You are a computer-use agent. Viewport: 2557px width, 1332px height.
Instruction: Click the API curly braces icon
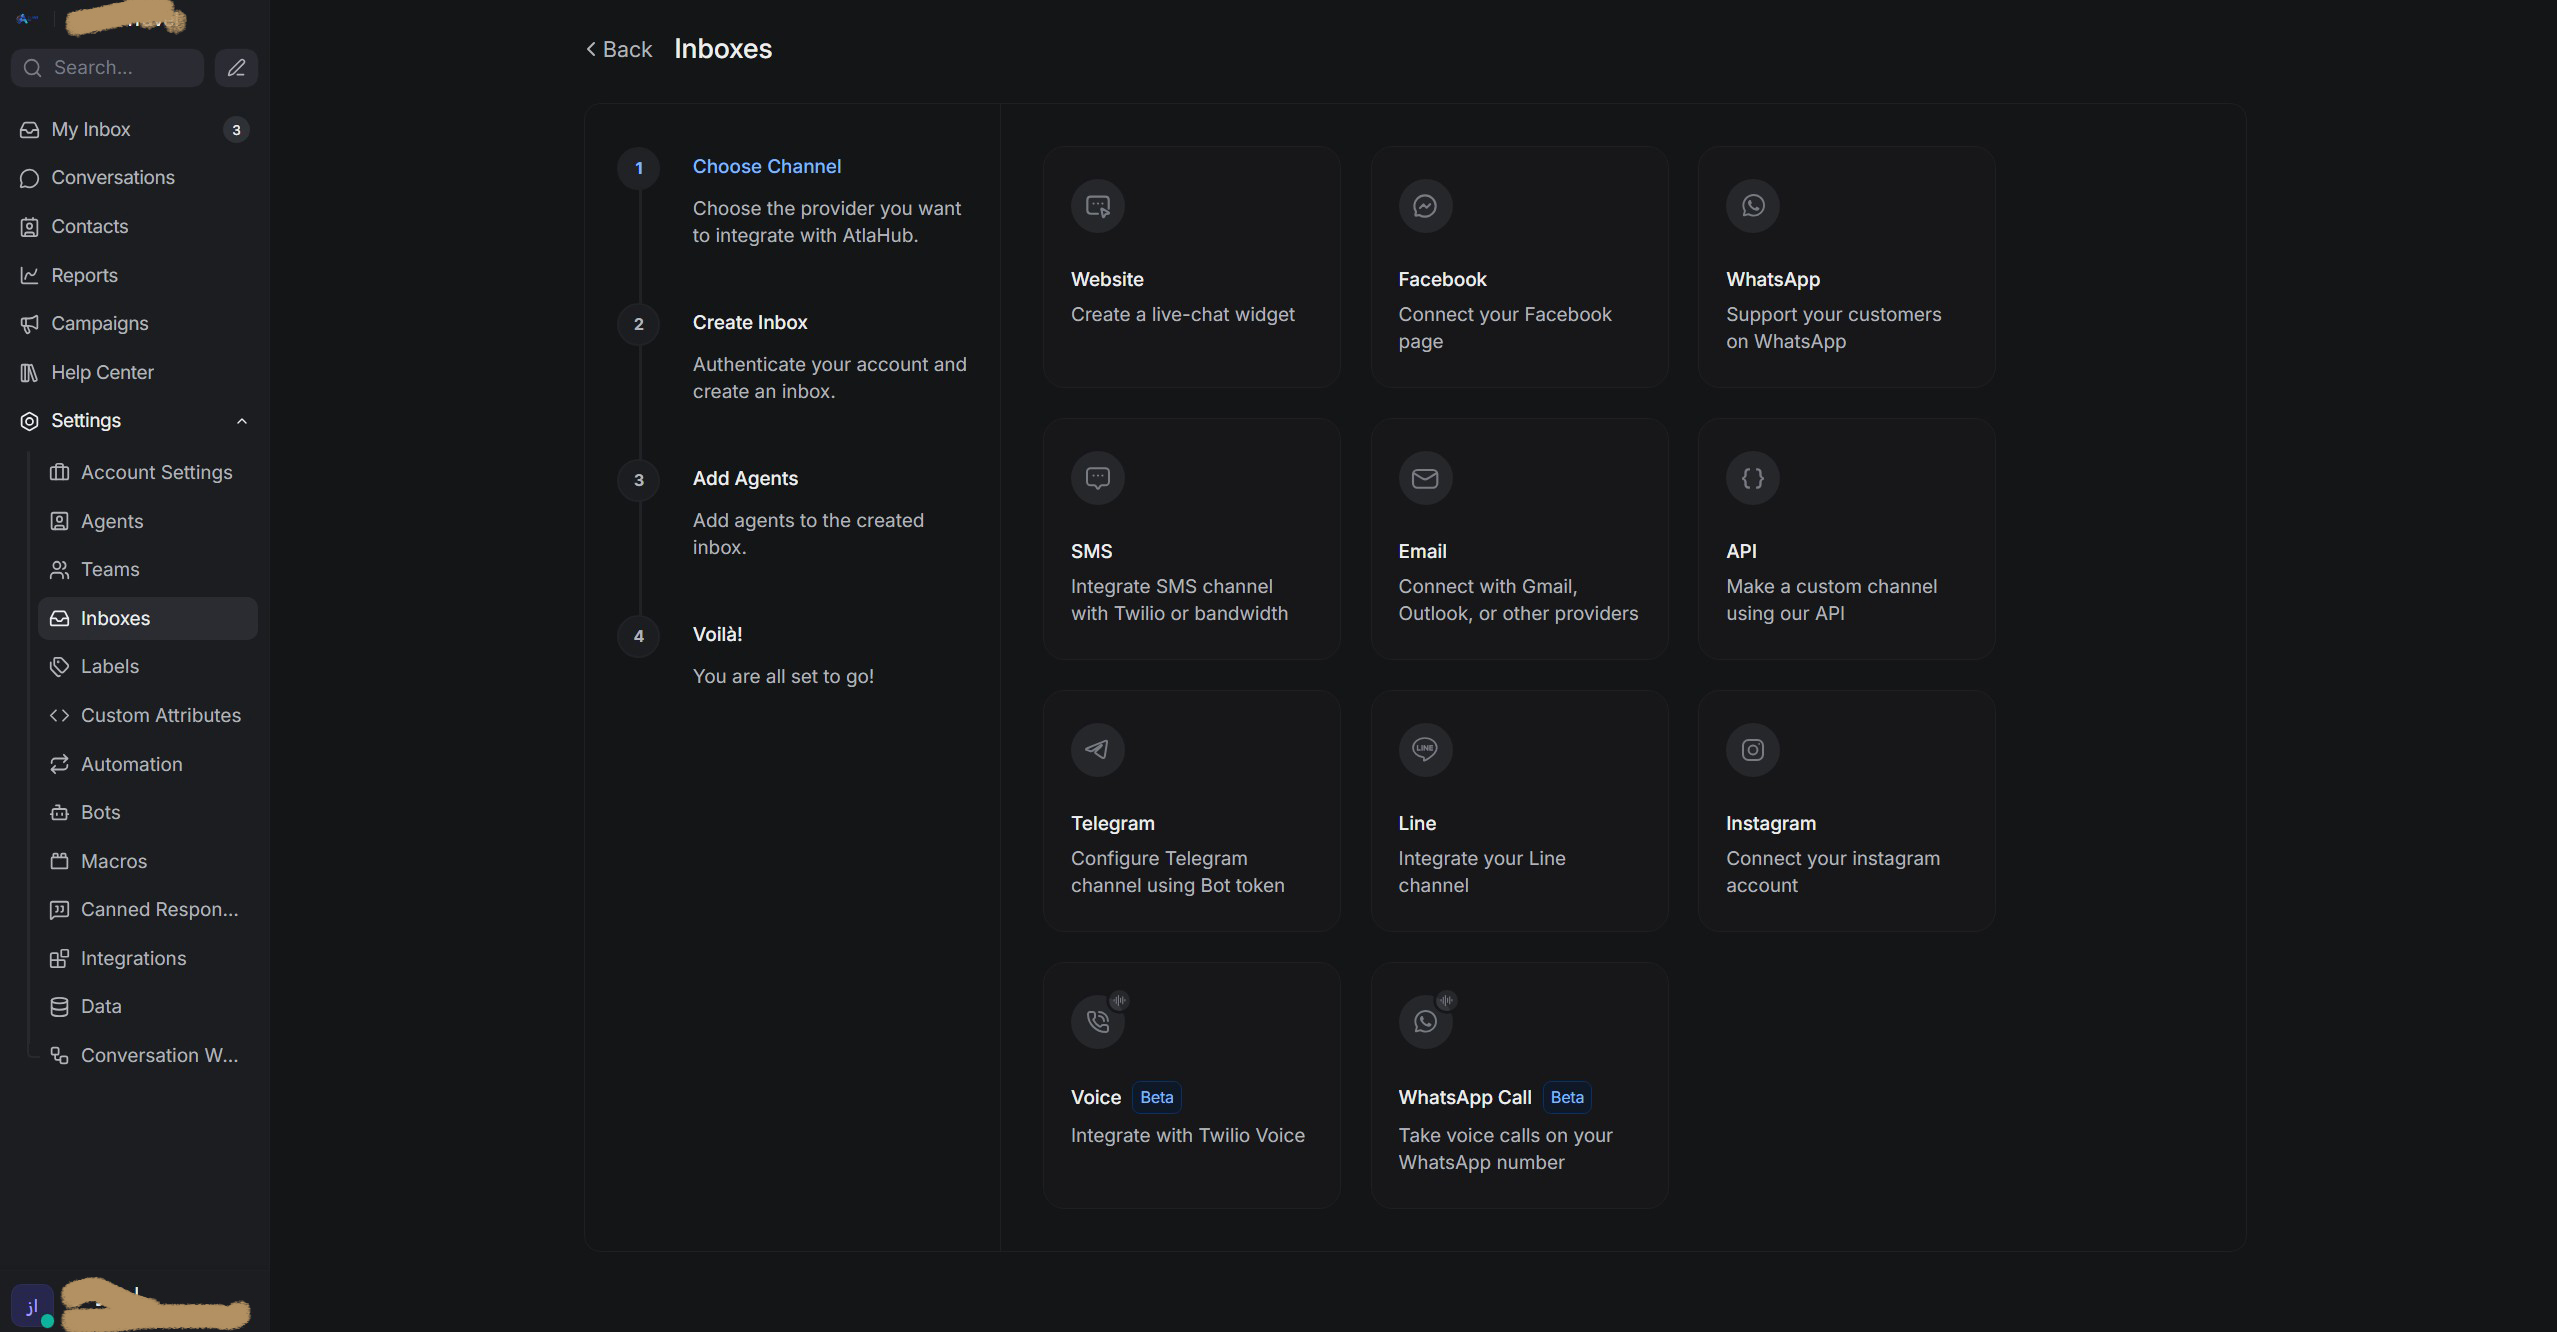pos(1753,478)
